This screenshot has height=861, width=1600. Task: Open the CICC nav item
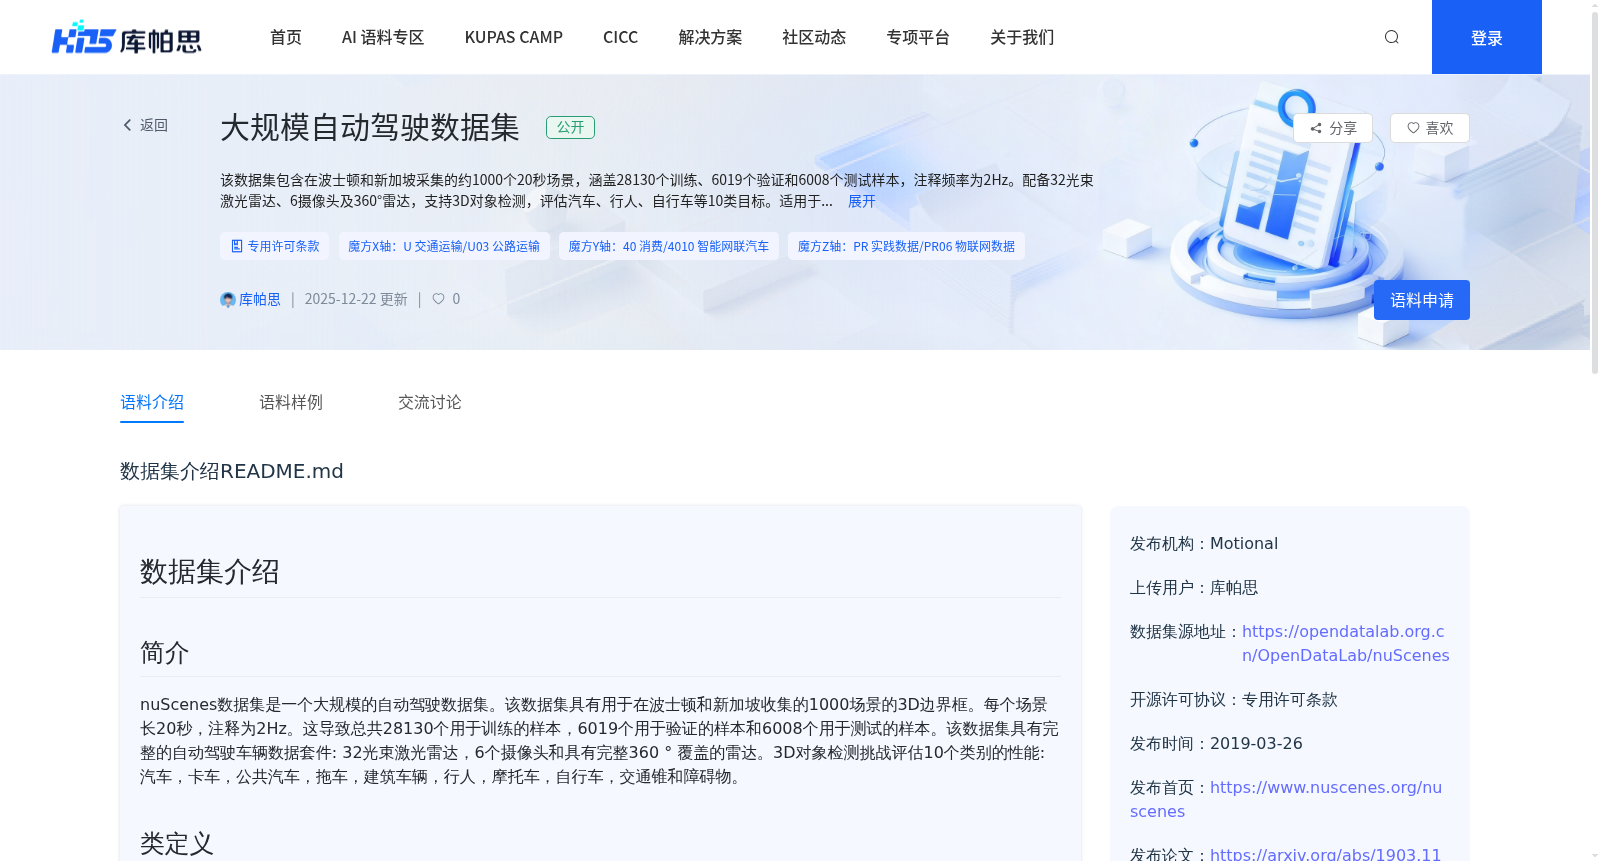point(620,37)
